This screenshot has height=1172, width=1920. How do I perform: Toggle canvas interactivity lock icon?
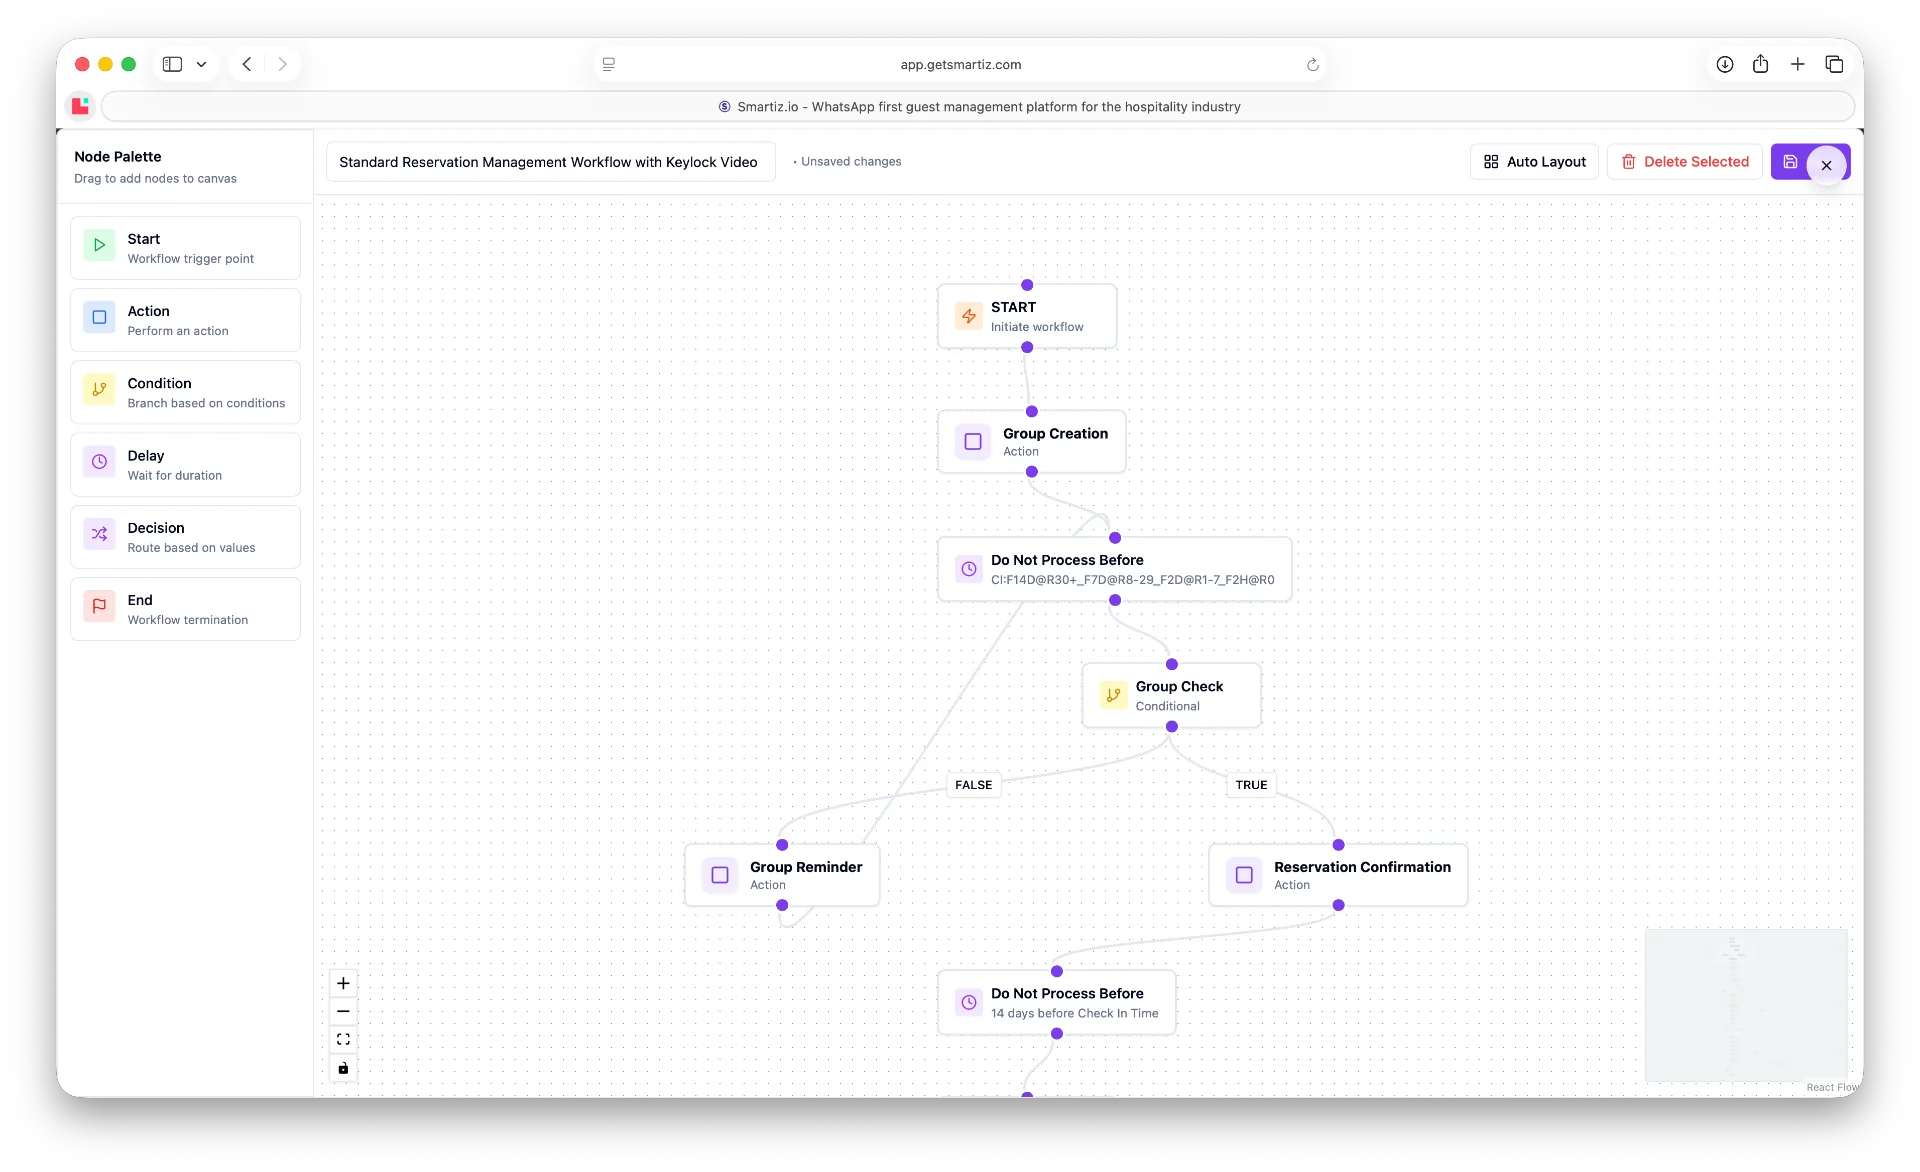[x=343, y=1068]
